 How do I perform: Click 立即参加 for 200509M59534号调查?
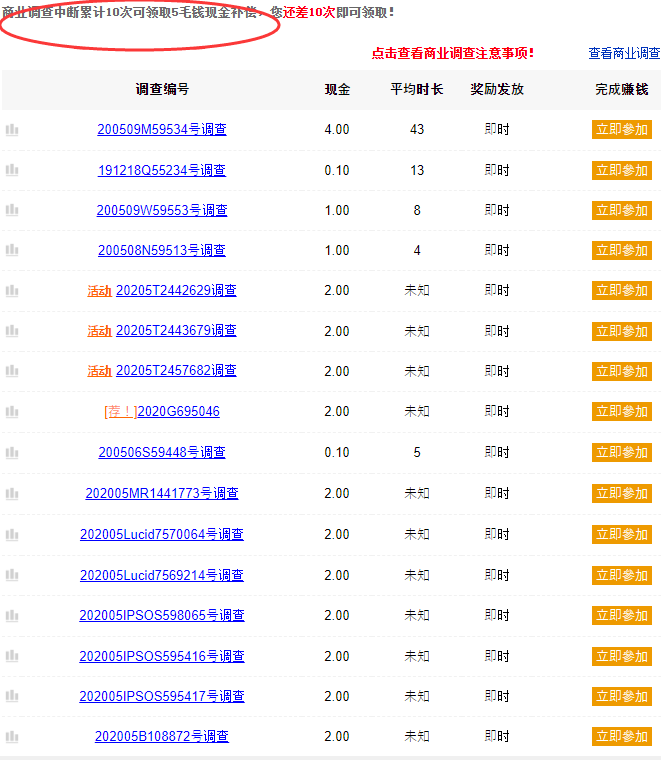coord(622,129)
